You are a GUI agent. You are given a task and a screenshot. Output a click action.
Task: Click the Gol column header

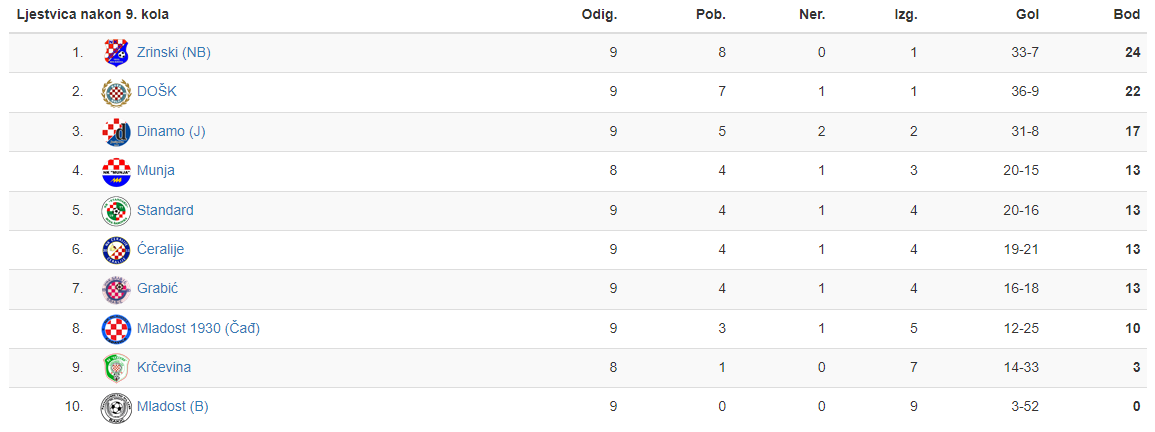[x=1027, y=15]
